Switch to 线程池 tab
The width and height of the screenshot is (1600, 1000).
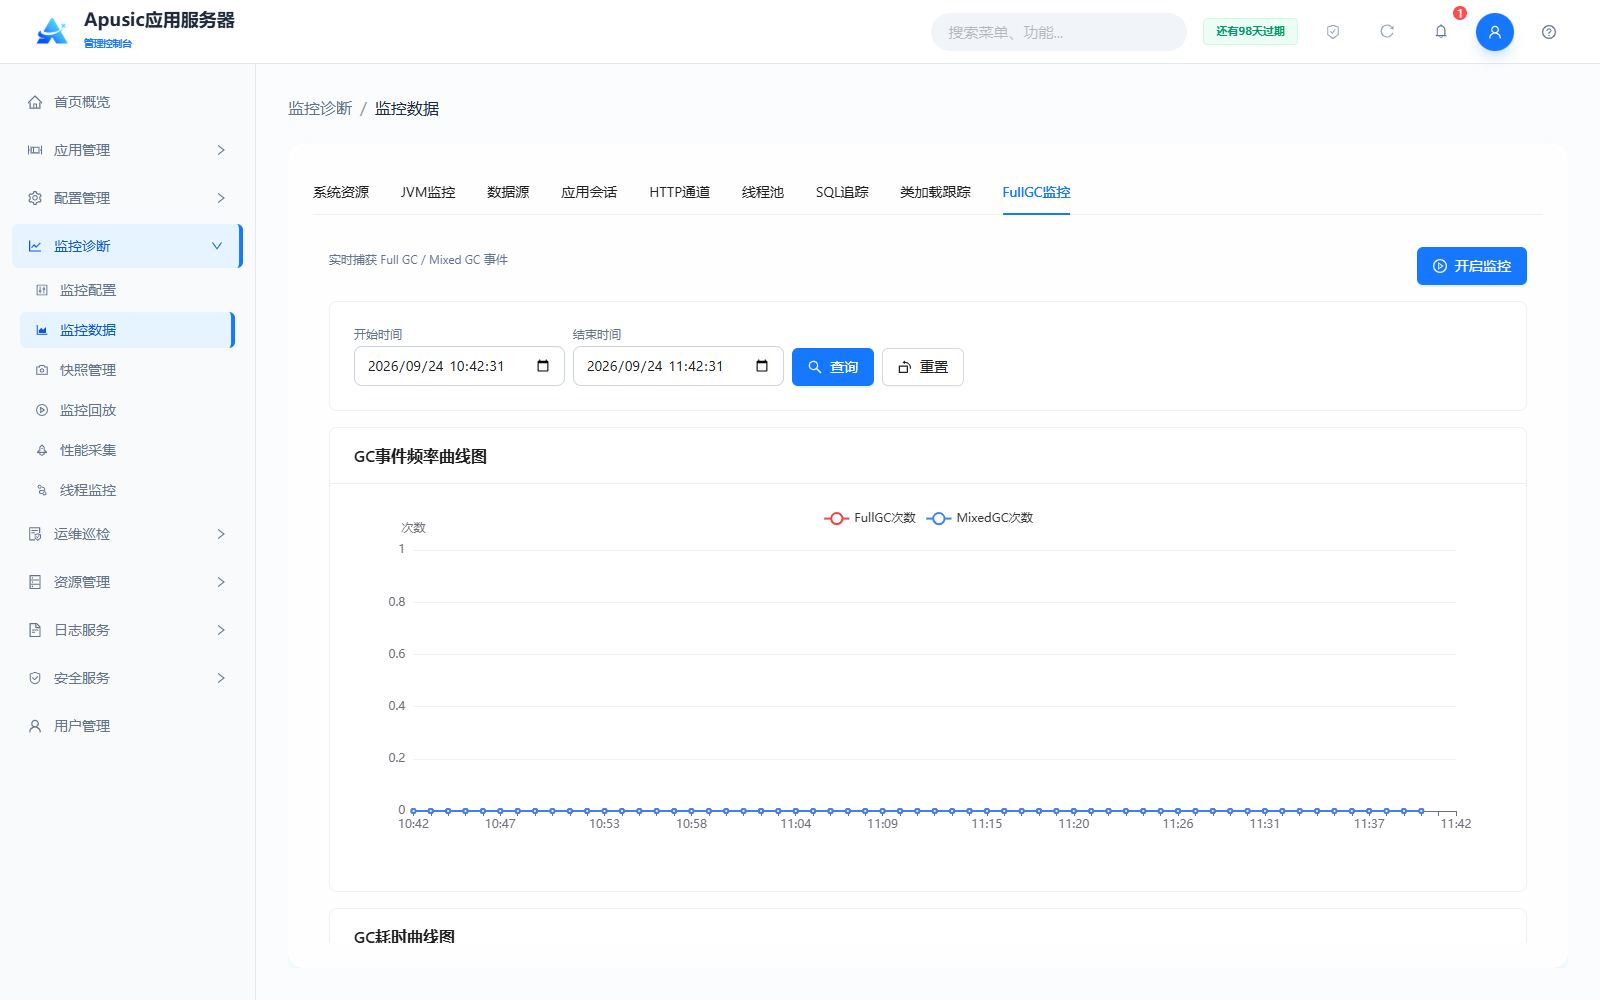763,192
